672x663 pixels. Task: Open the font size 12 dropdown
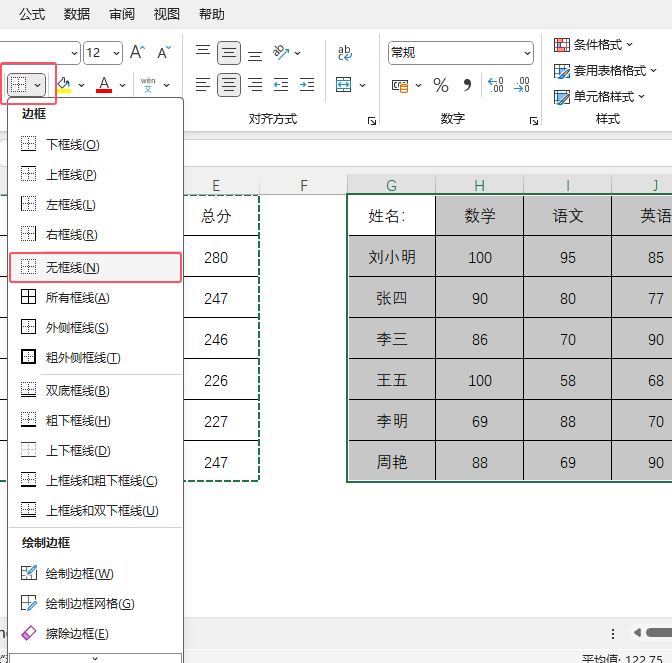116,53
